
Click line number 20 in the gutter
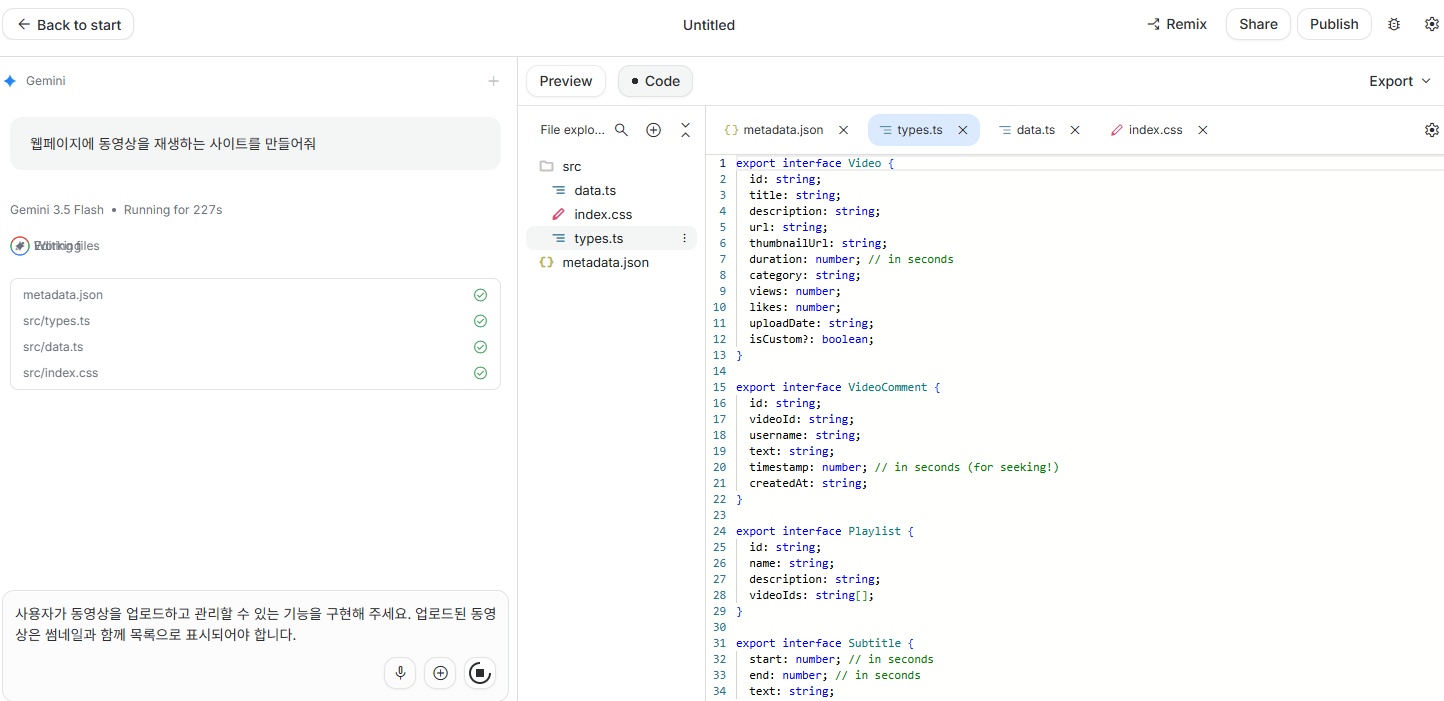click(720, 467)
